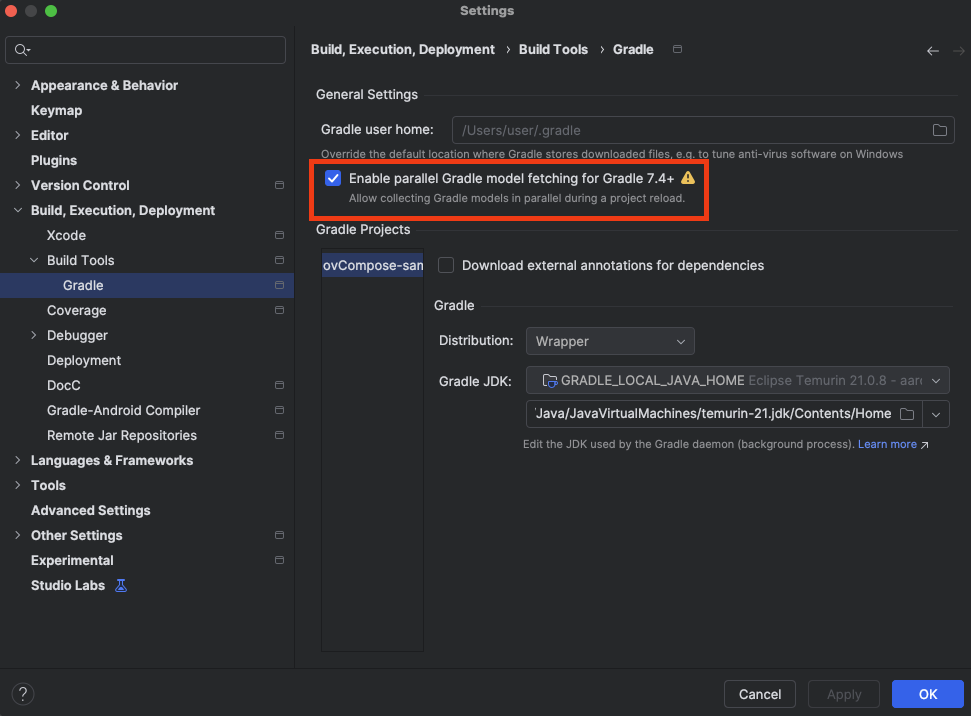Click the search magnifier icon in settings
The image size is (971, 716).
(22, 50)
